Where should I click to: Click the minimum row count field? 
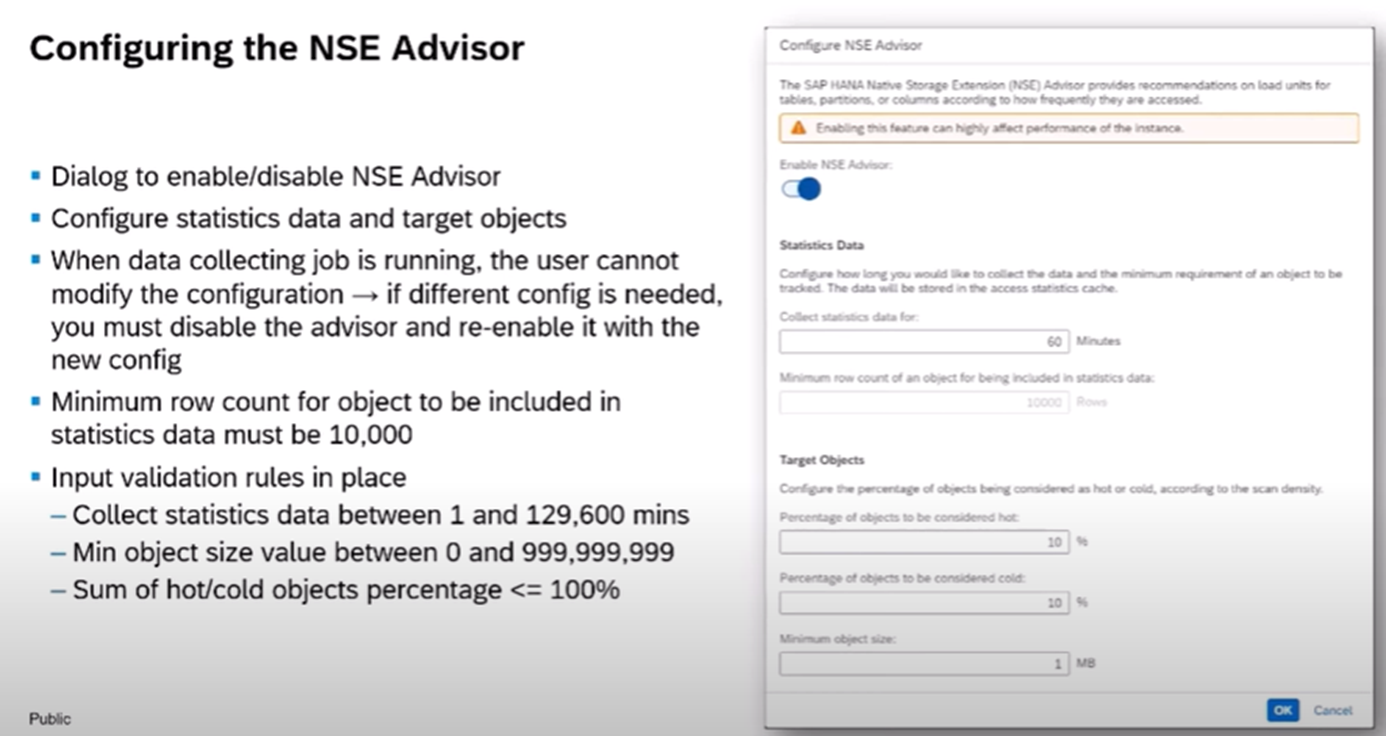click(x=924, y=402)
